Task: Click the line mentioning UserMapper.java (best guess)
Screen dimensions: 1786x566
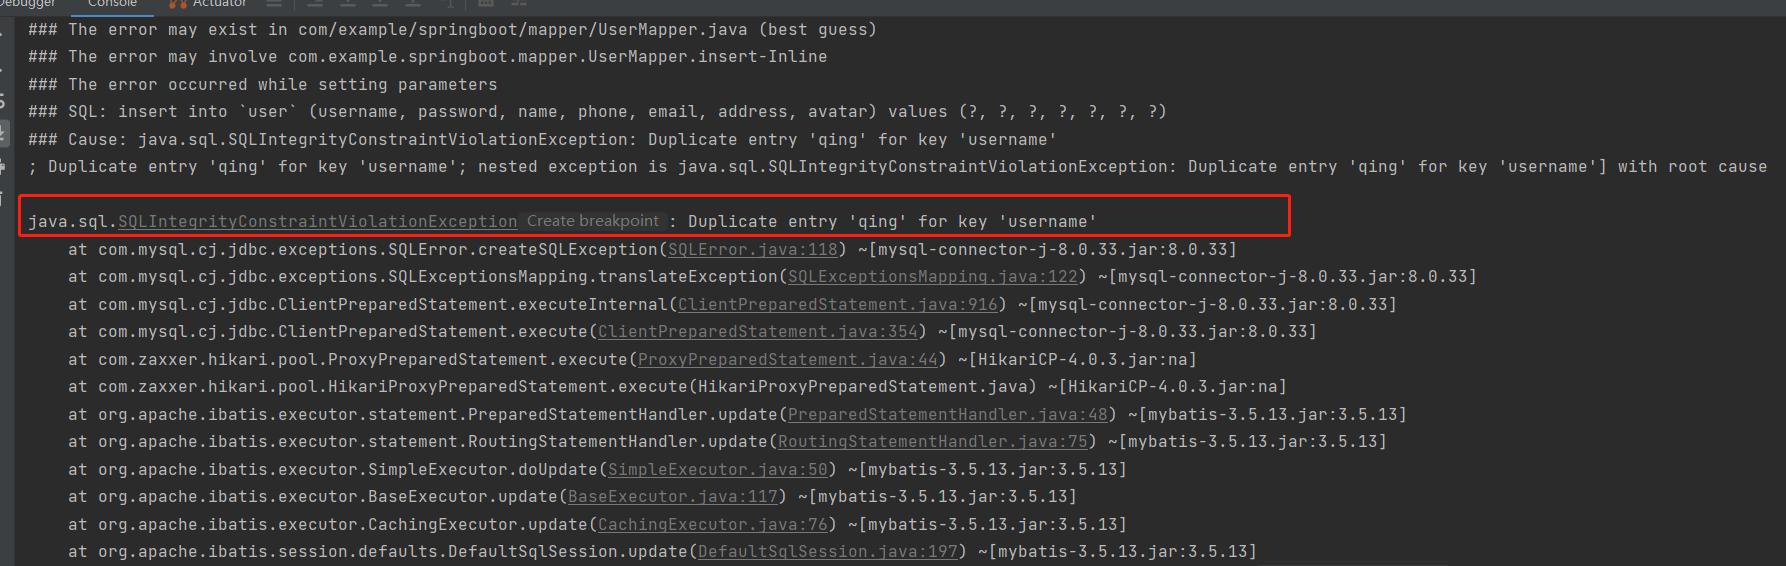Action: pyautogui.click(x=452, y=30)
